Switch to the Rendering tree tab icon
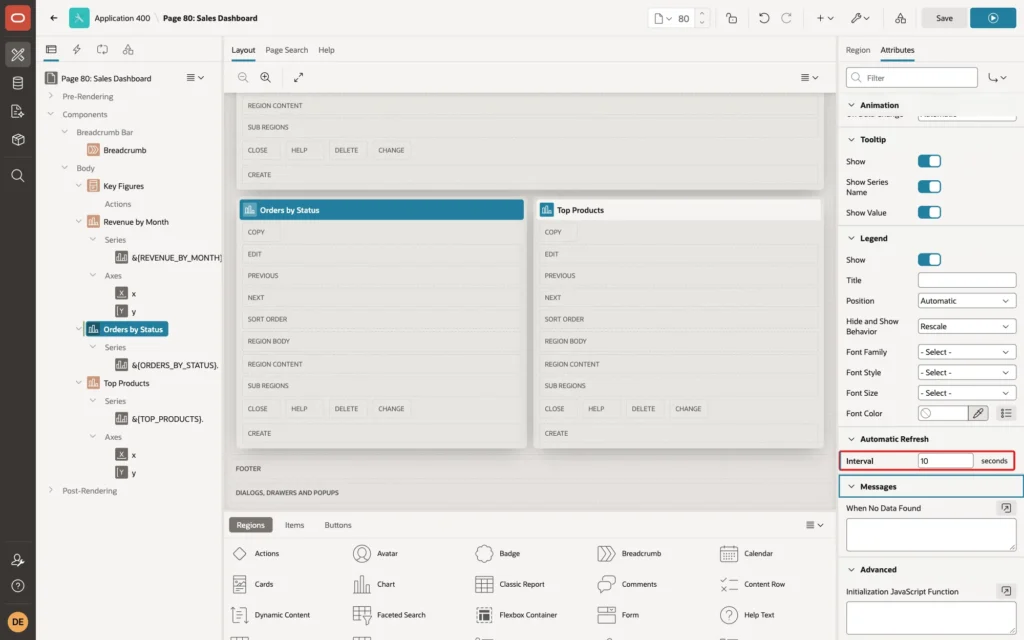1024x640 pixels. (51, 50)
